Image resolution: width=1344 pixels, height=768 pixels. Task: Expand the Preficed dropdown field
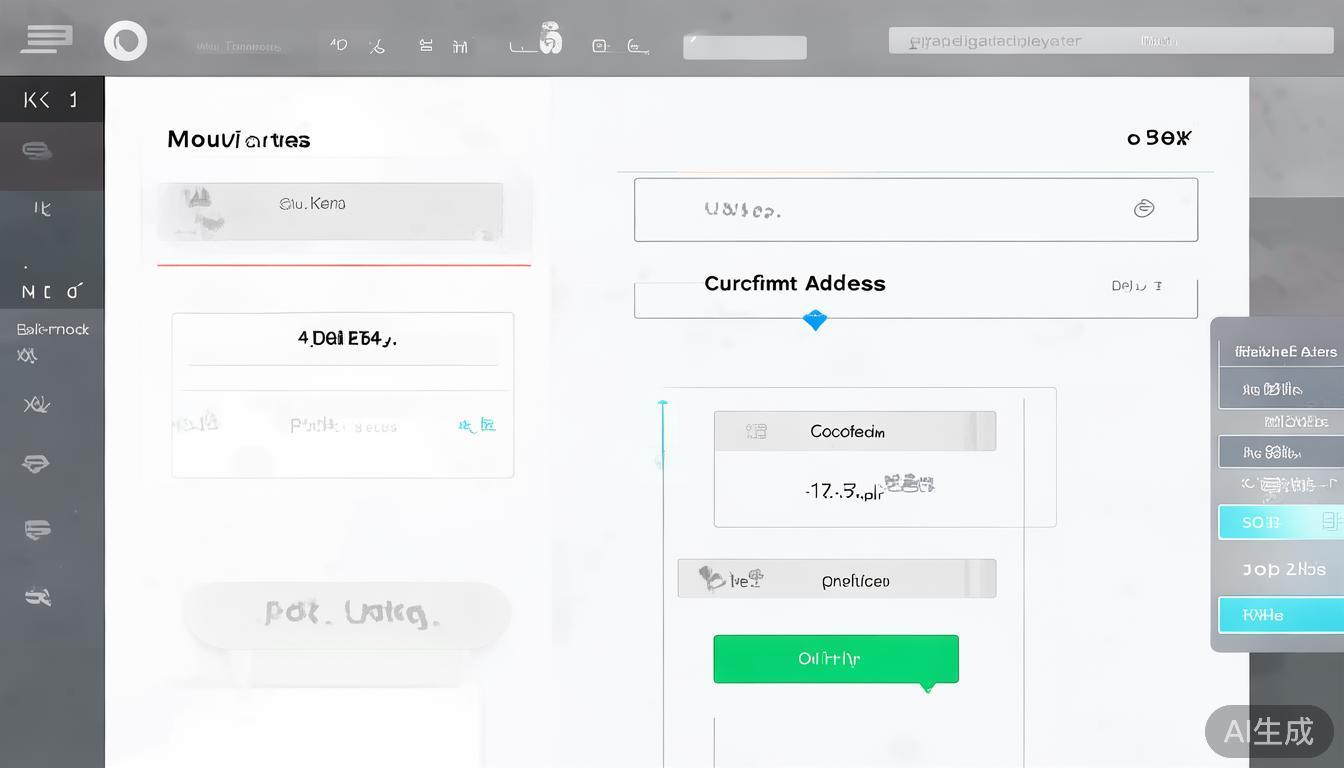837,578
